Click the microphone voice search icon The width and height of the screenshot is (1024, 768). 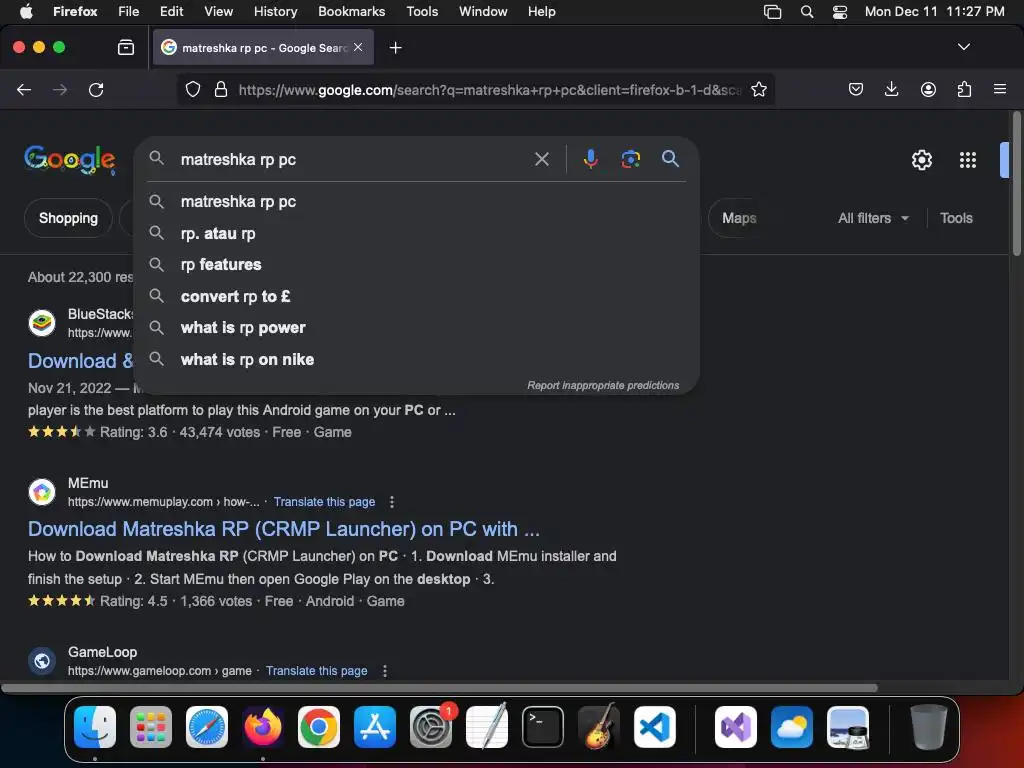click(x=590, y=159)
